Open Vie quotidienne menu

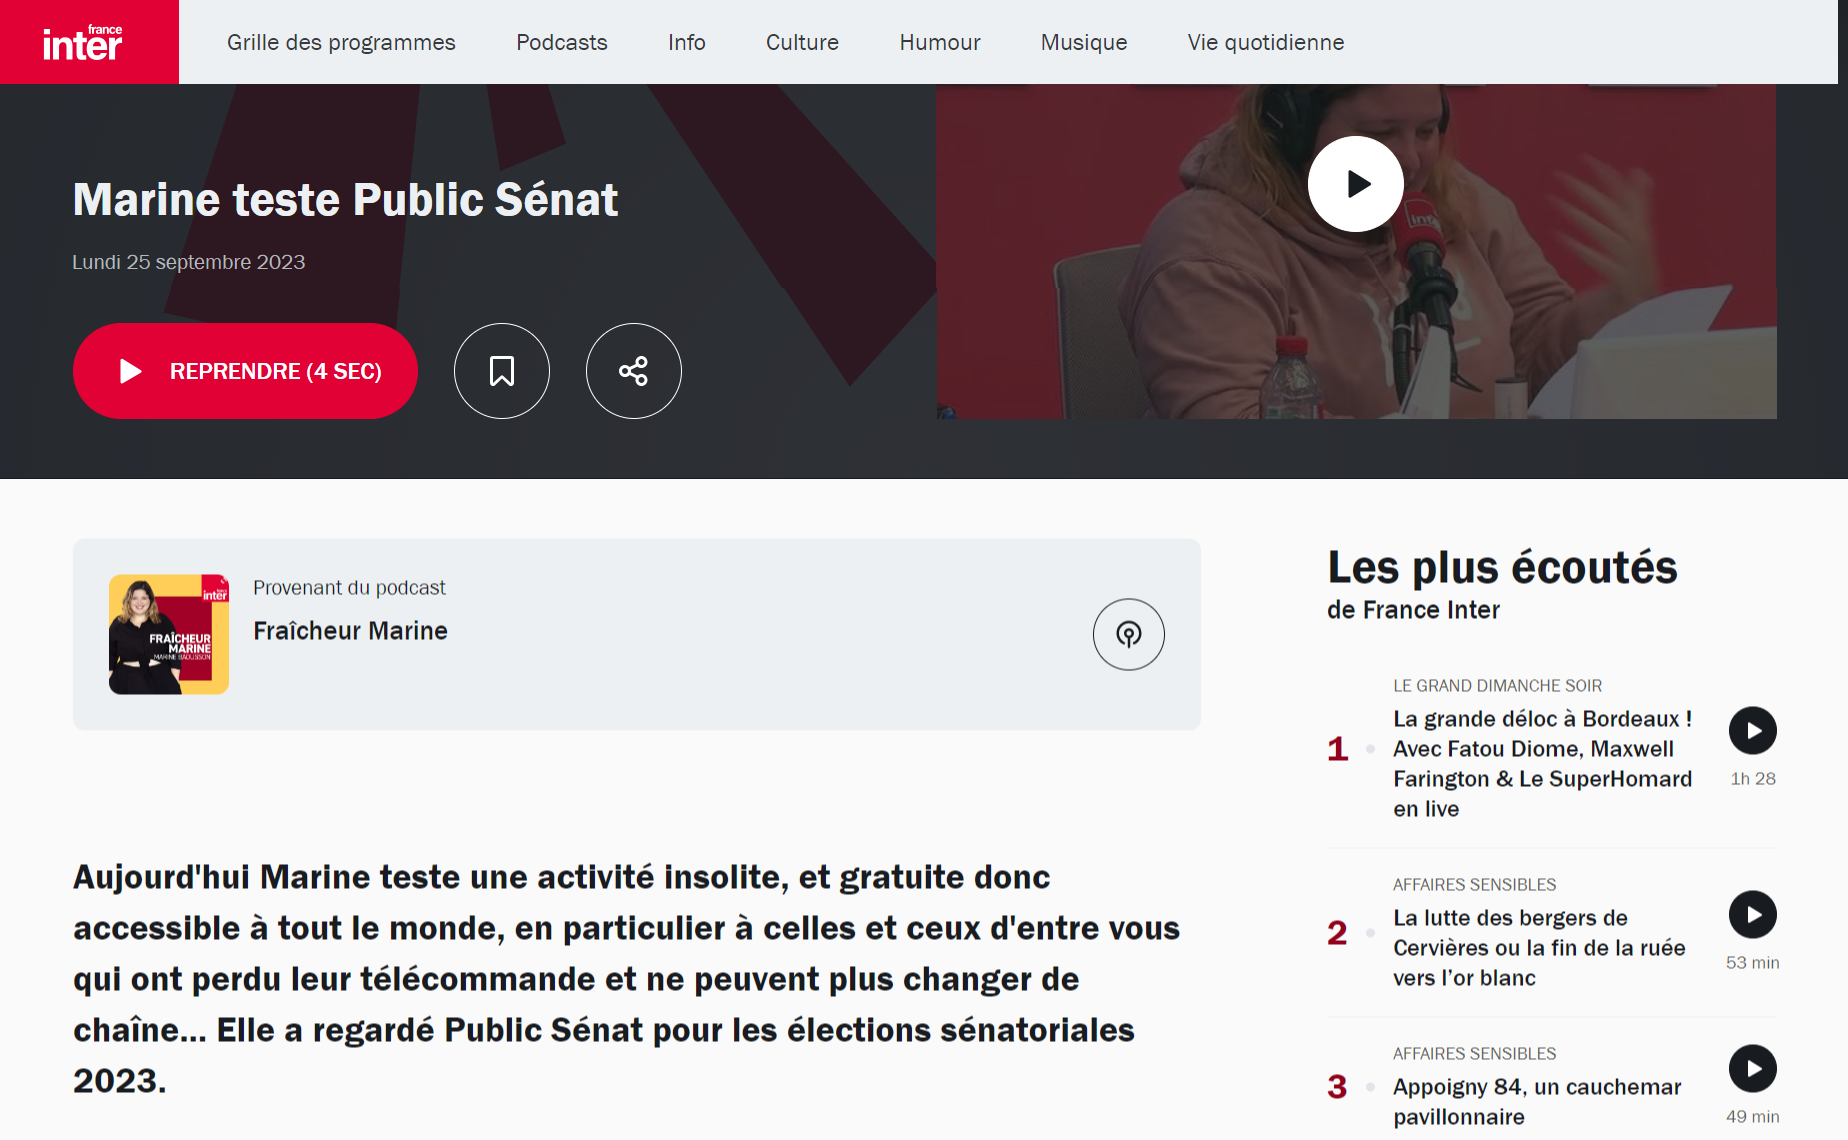pos(1266,42)
